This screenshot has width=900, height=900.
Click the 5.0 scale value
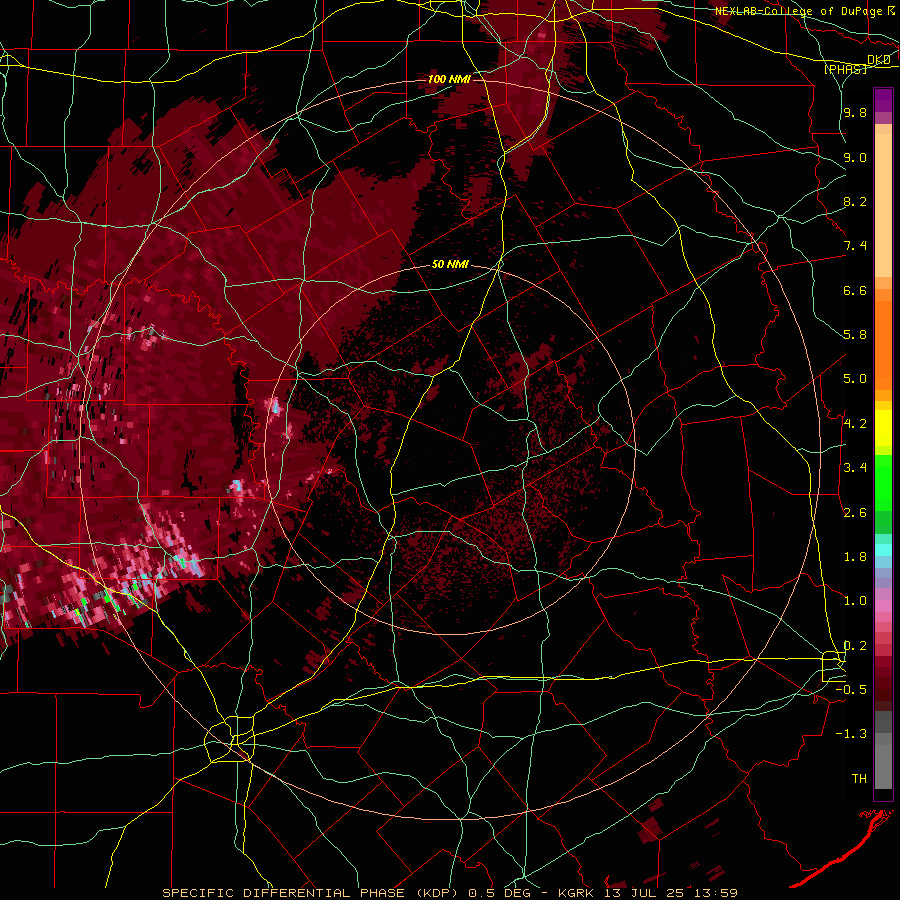[855, 379]
